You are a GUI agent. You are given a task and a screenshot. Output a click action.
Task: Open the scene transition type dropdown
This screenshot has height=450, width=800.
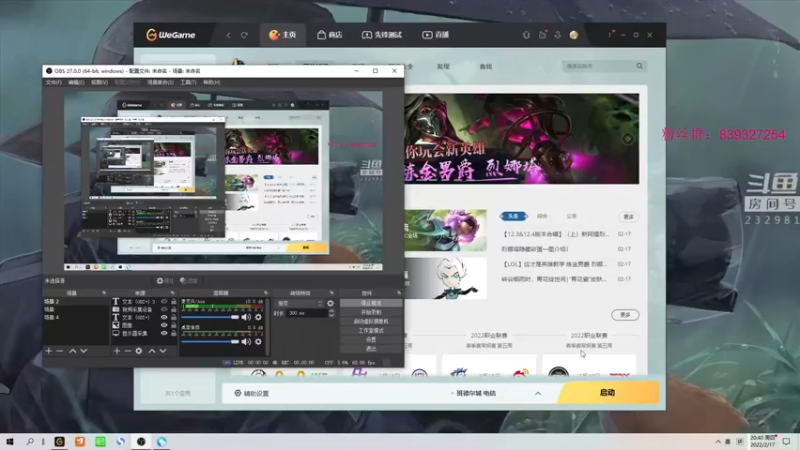coord(299,303)
